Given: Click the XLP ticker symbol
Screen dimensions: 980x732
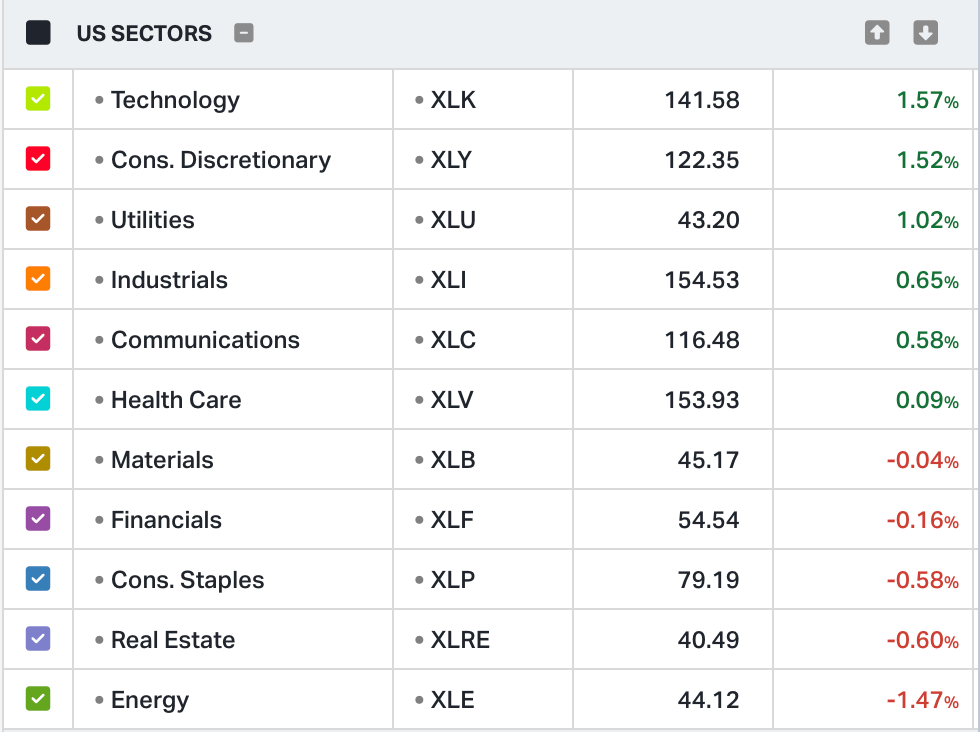Looking at the screenshot, I should point(453,580).
